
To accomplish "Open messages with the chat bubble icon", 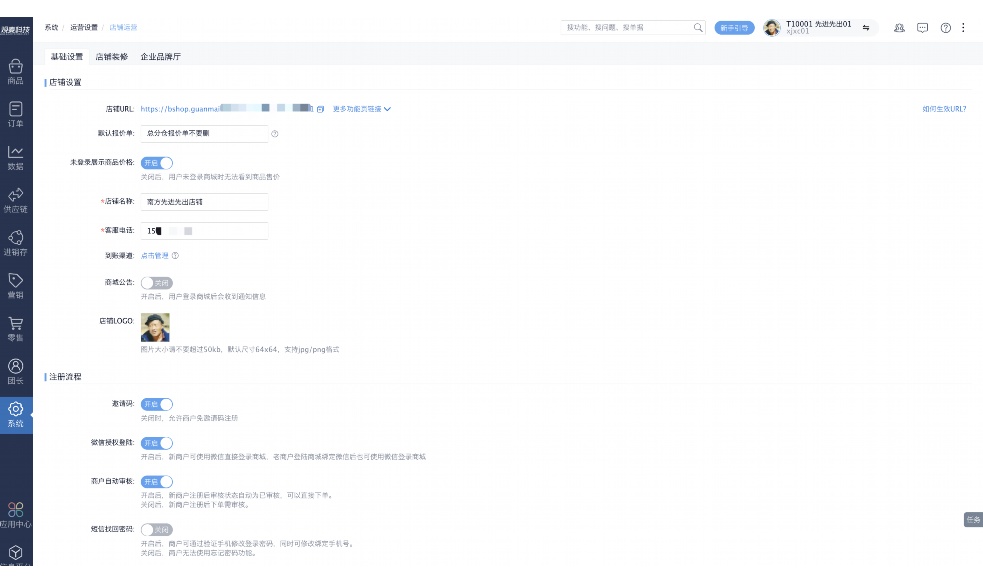I will (x=921, y=27).
